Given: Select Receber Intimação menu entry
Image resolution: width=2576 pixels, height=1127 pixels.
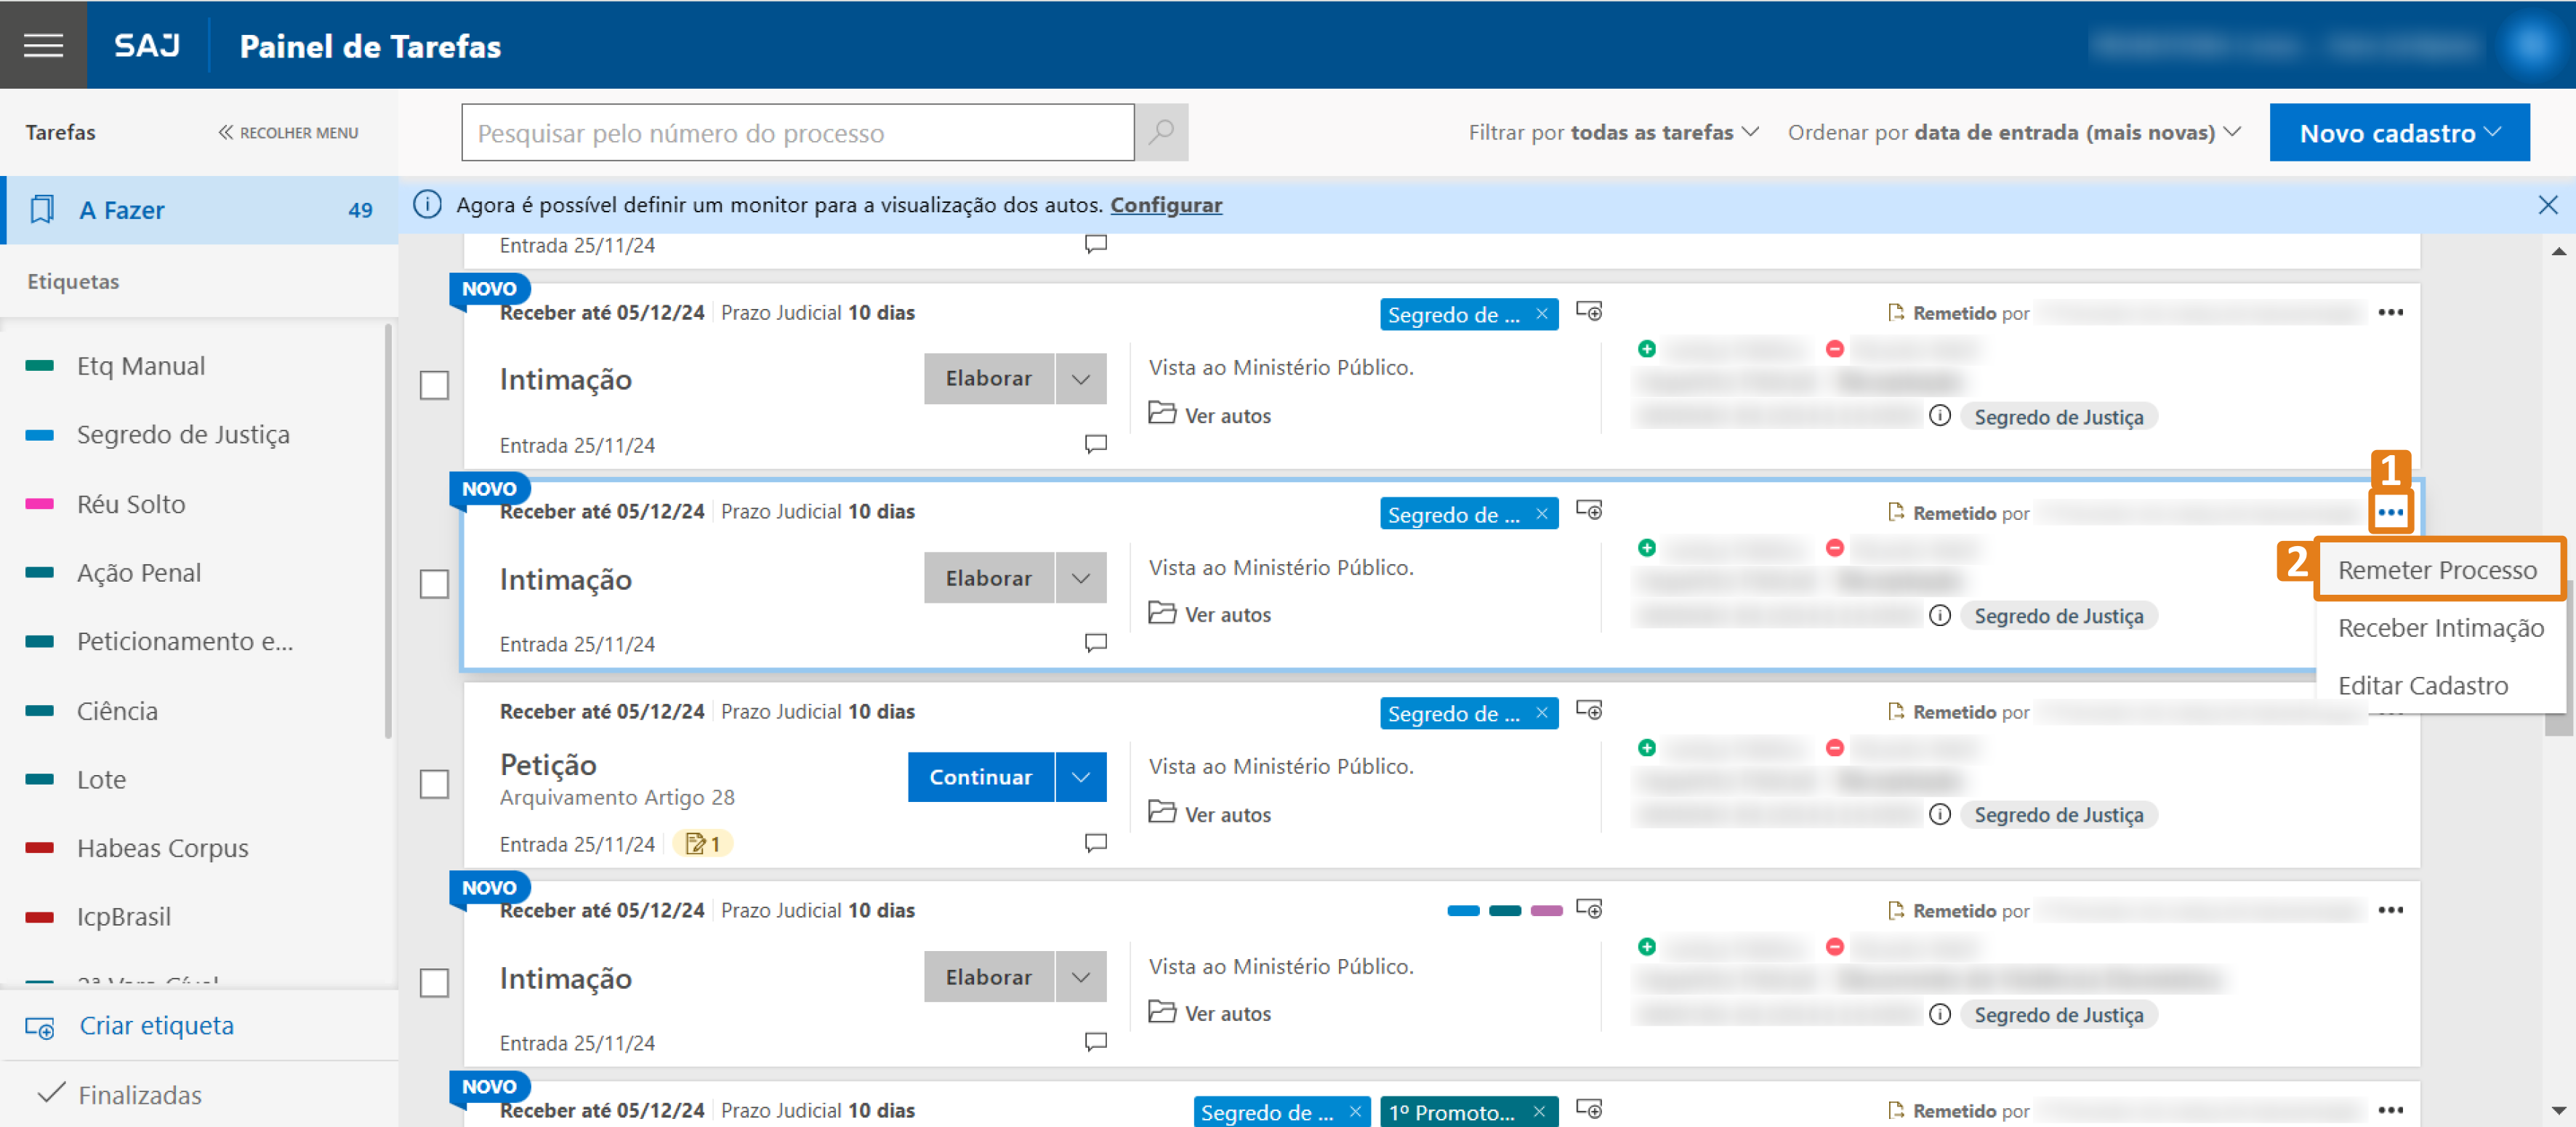Looking at the screenshot, I should (x=2440, y=628).
